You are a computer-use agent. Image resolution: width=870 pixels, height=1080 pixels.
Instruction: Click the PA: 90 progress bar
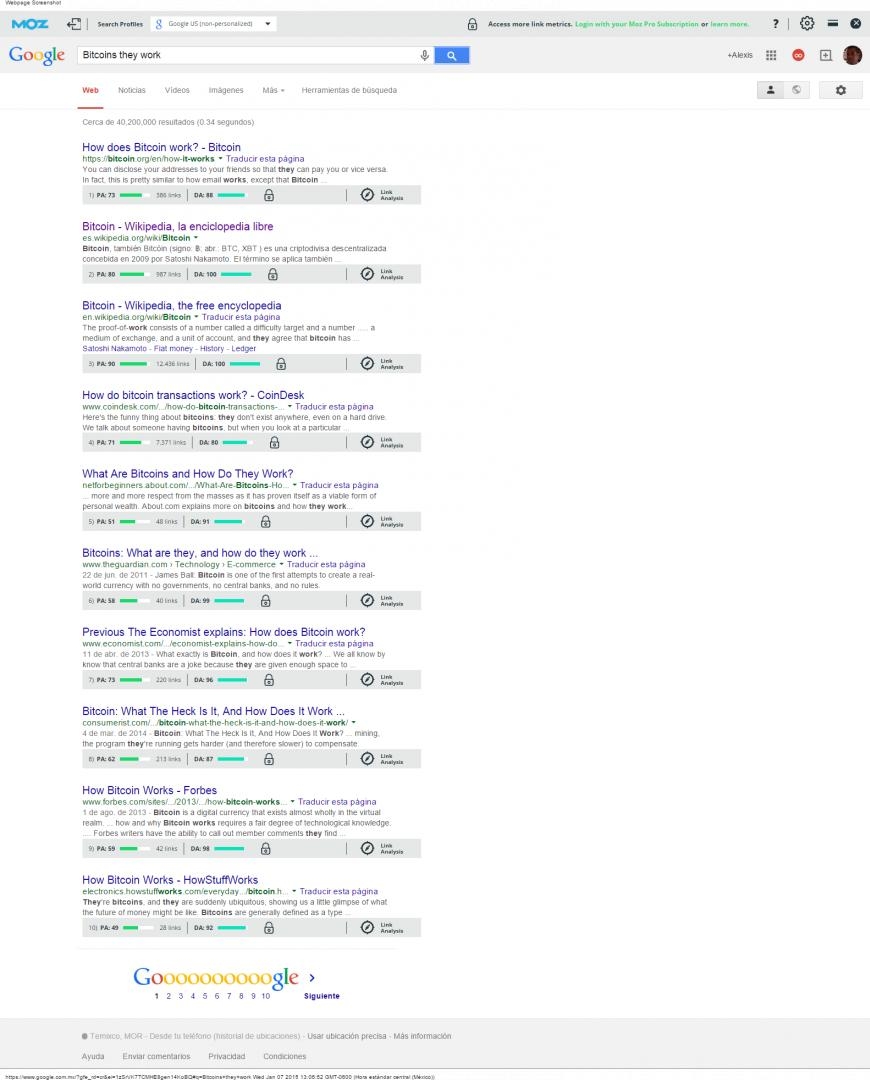(136, 364)
